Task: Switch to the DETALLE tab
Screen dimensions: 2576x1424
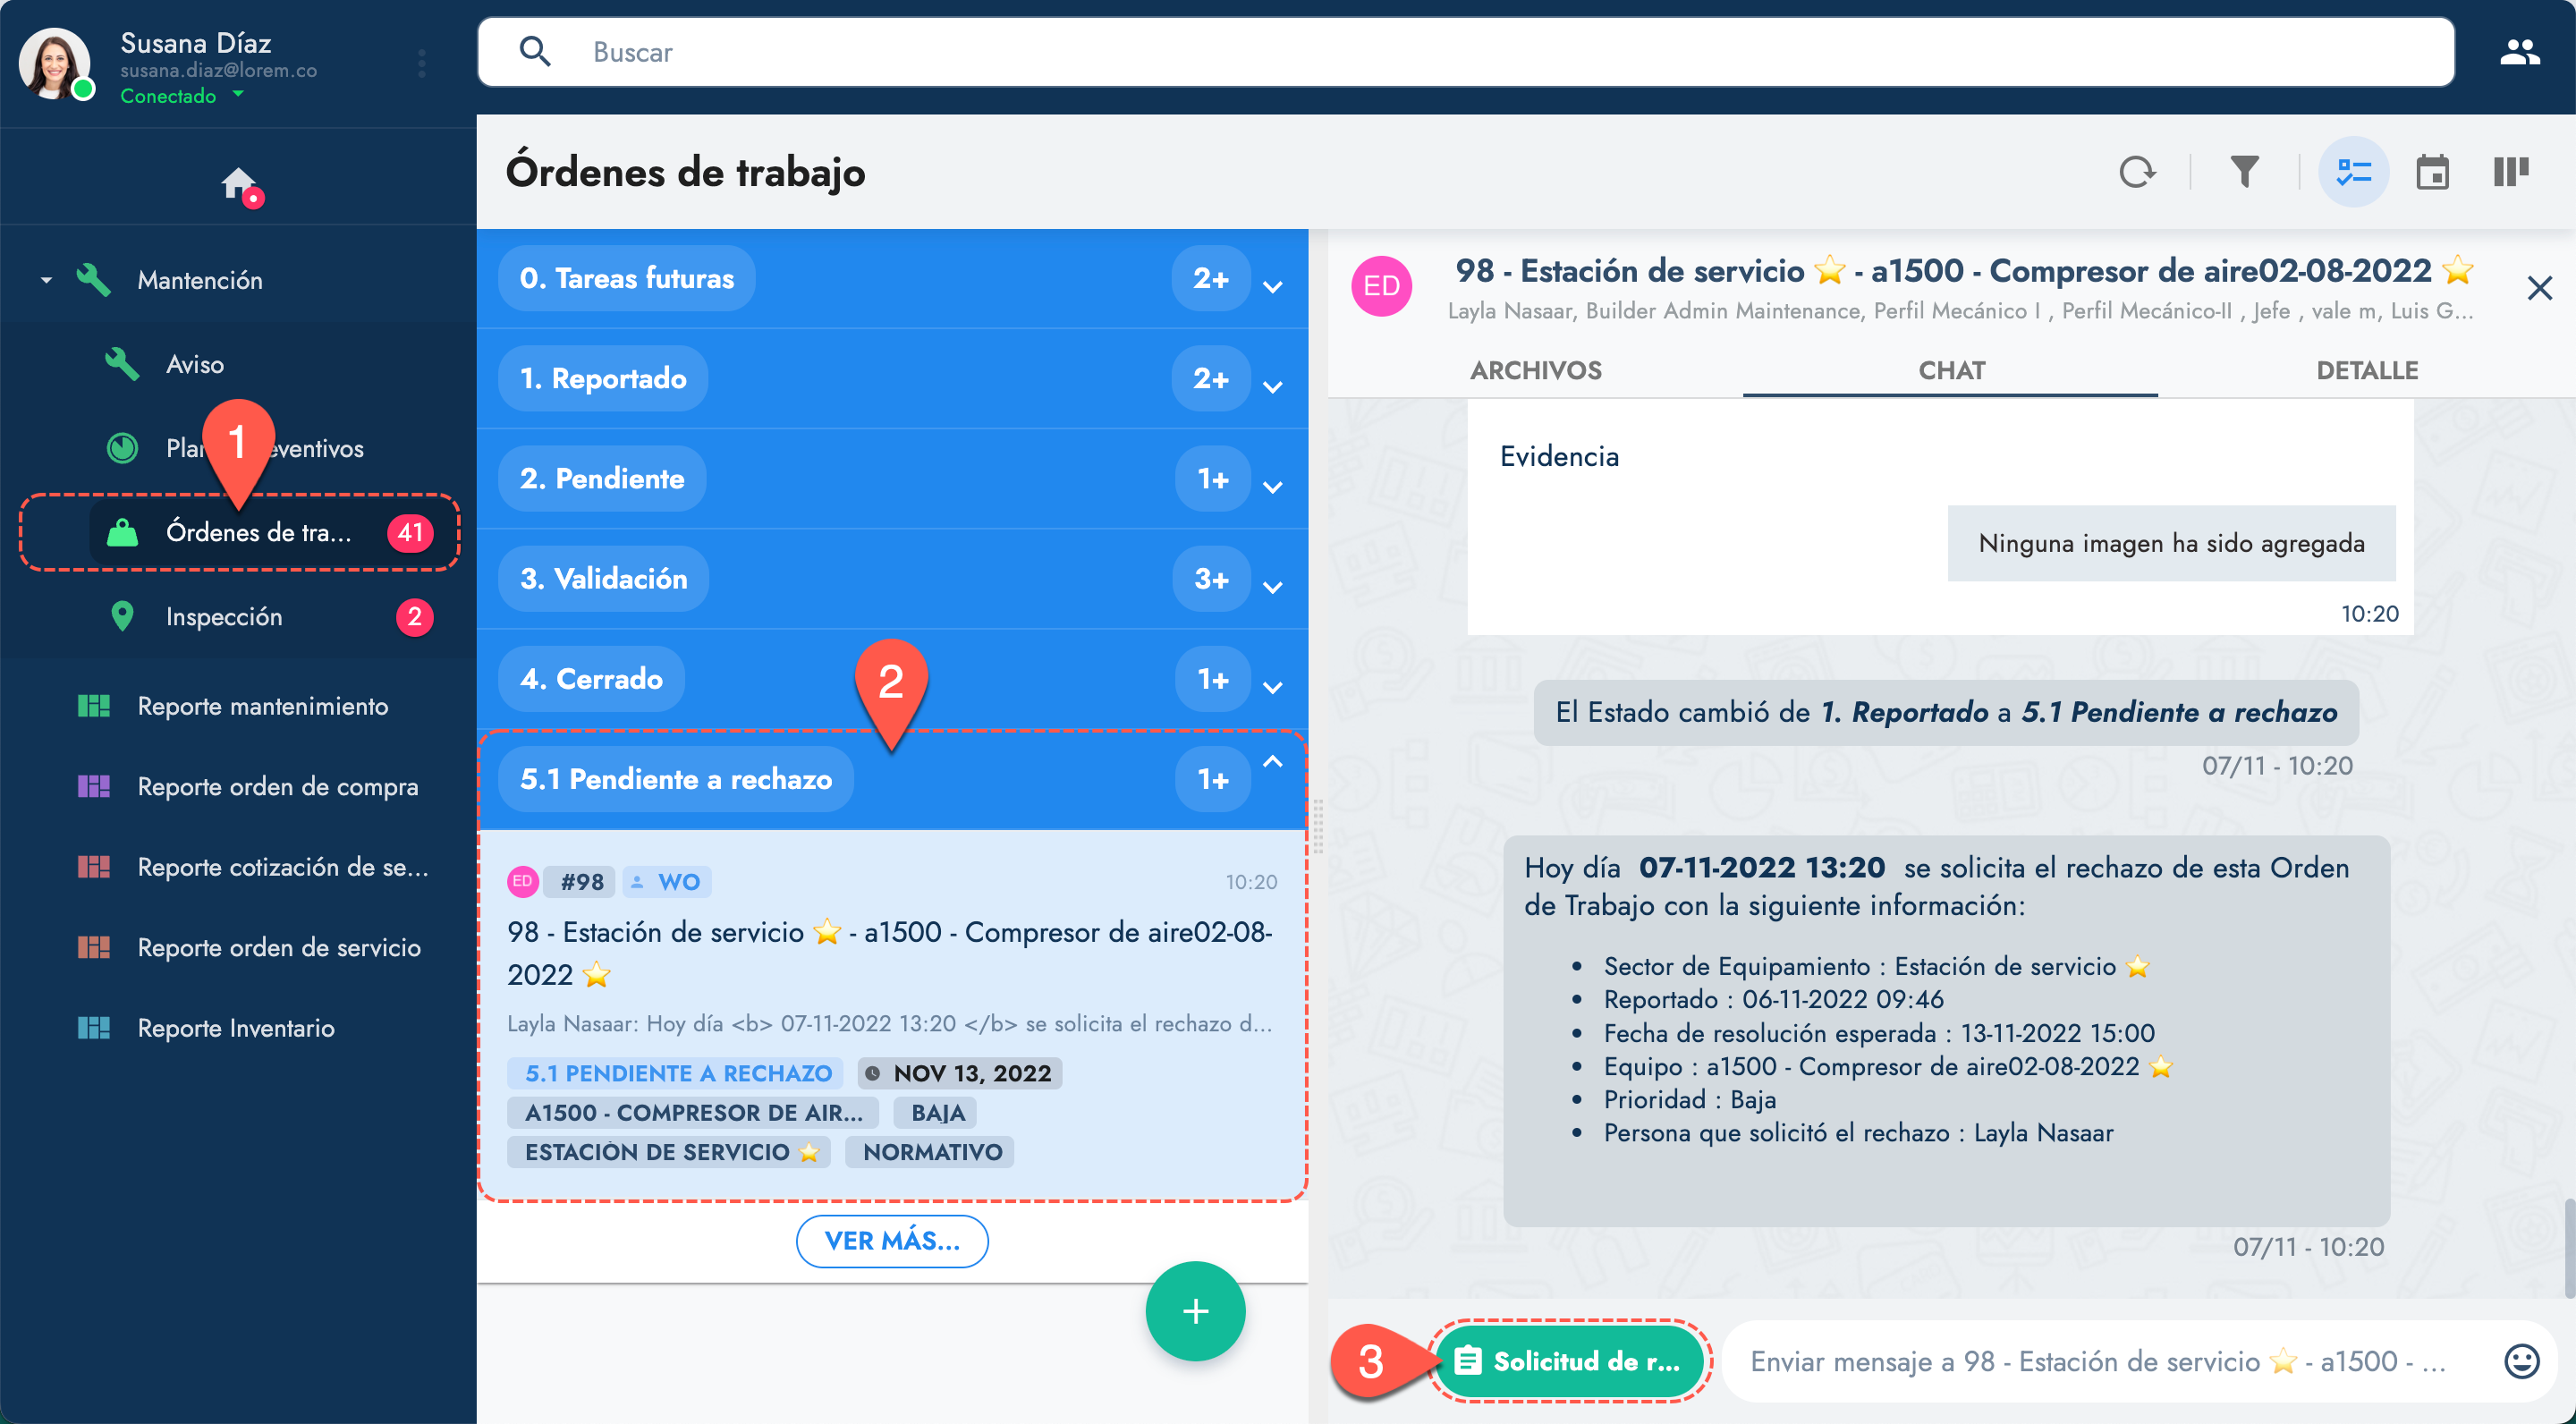Action: 2366,370
